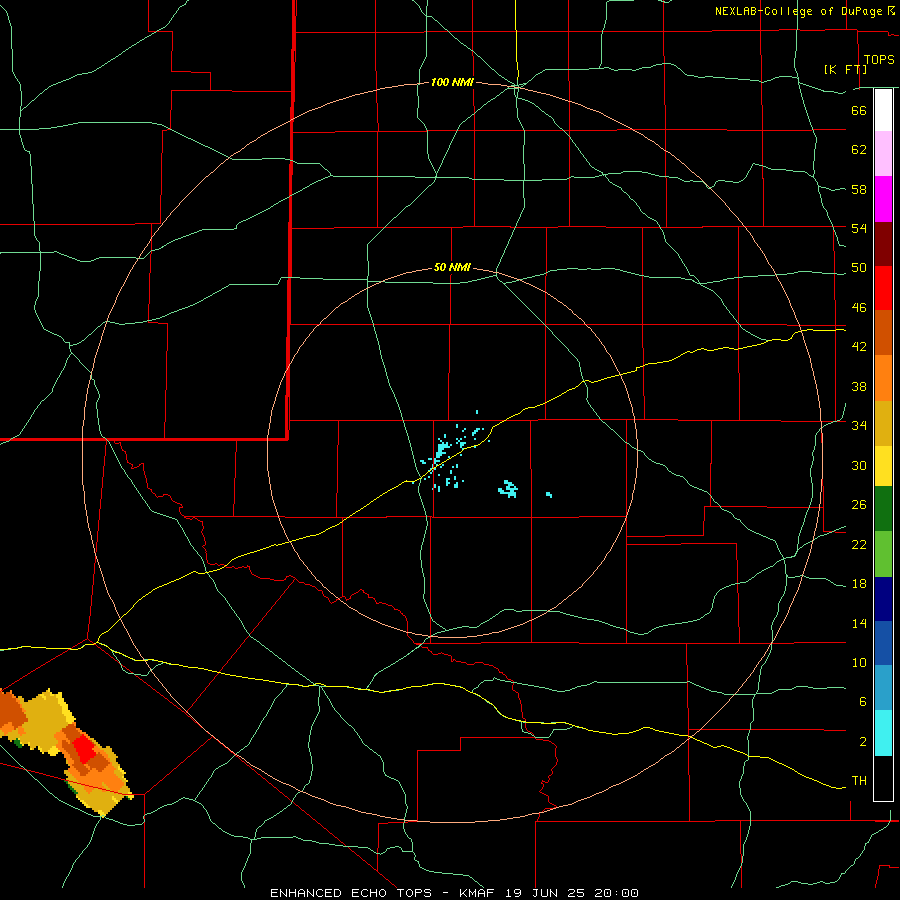Click the 38 legend value

click(859, 387)
